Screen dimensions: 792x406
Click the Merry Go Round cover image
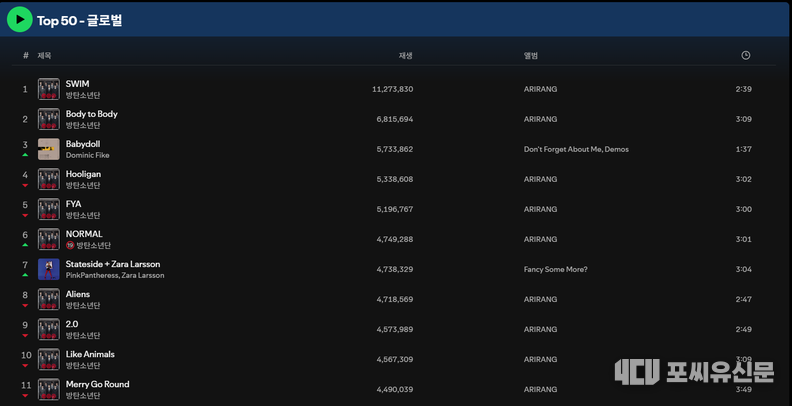click(x=49, y=389)
